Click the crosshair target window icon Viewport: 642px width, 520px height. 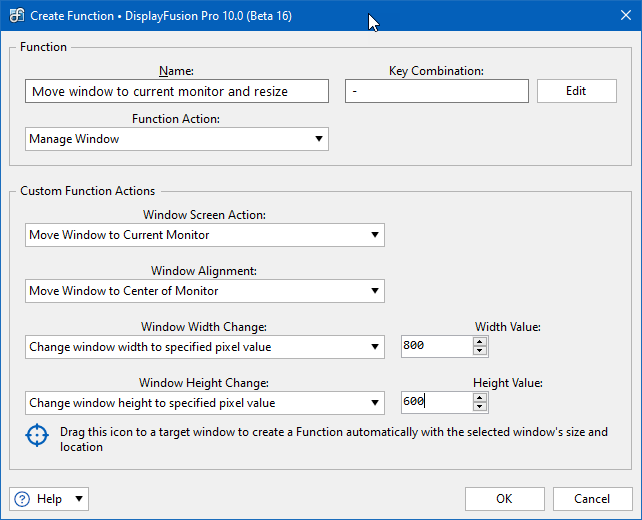click(37, 435)
